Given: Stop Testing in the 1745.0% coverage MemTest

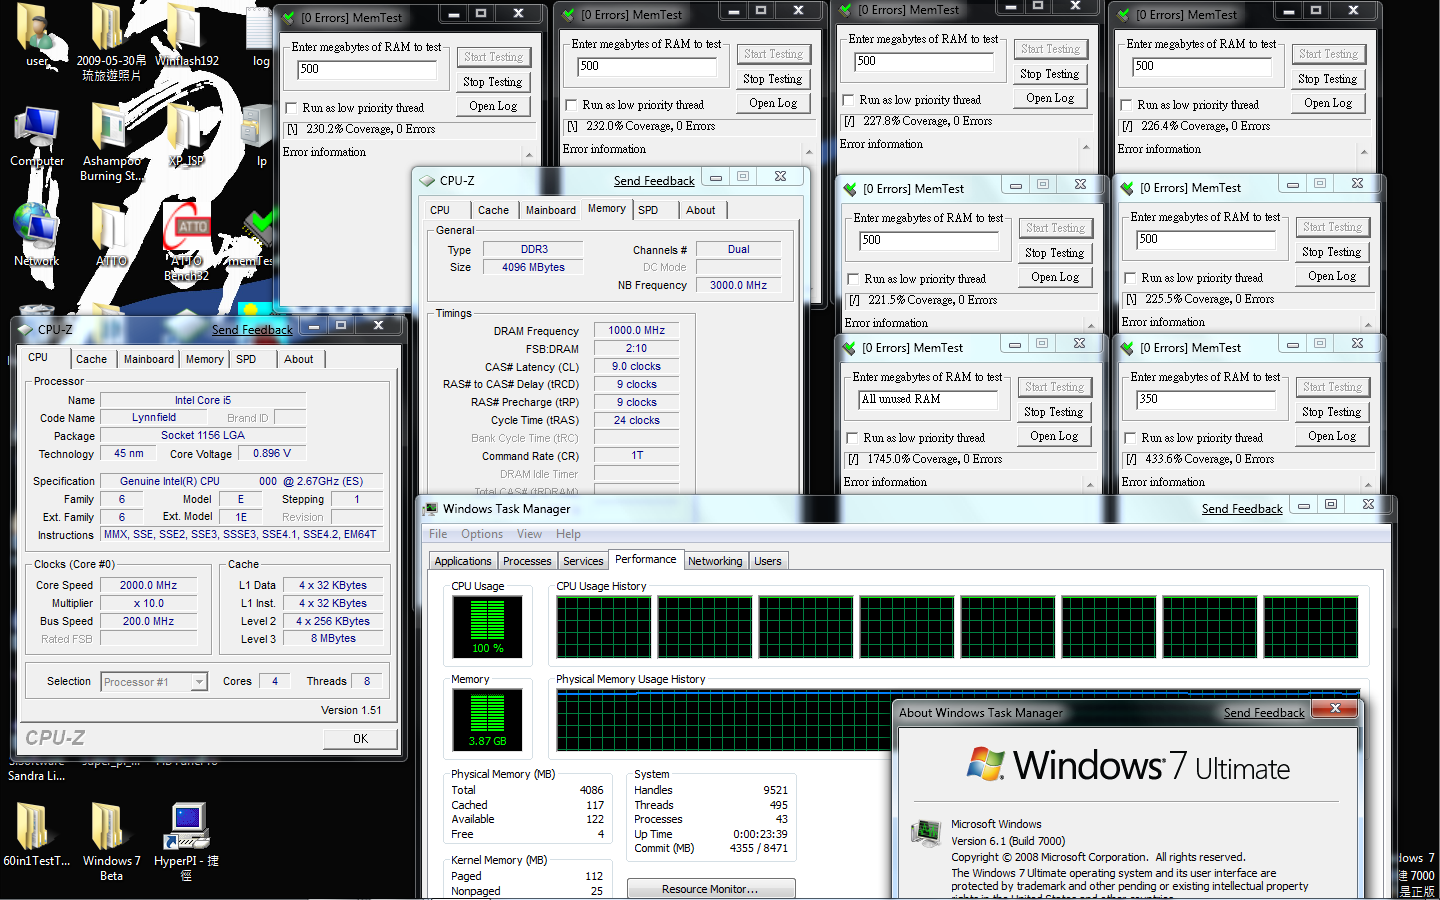Looking at the screenshot, I should point(1054,412).
